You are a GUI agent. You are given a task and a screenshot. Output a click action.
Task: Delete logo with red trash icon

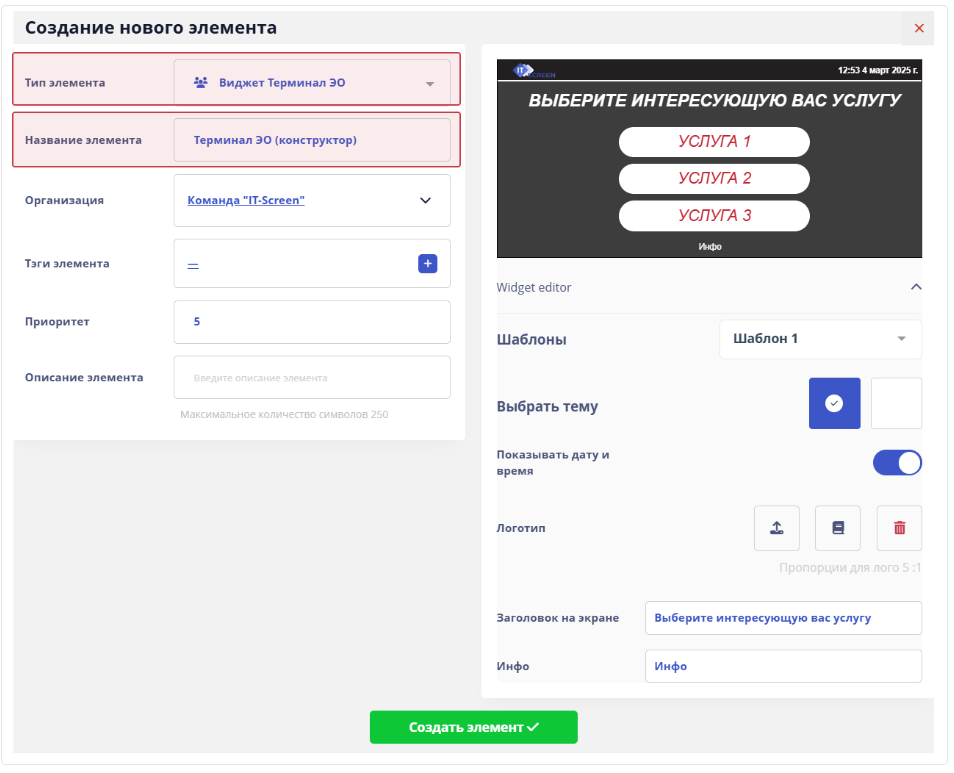[899, 528]
